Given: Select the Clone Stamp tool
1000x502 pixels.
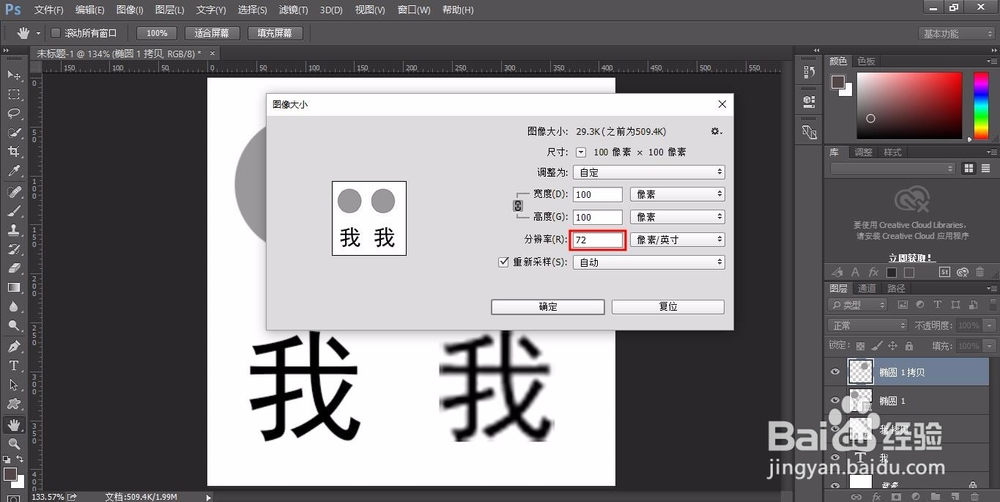Looking at the screenshot, I should click(13, 230).
